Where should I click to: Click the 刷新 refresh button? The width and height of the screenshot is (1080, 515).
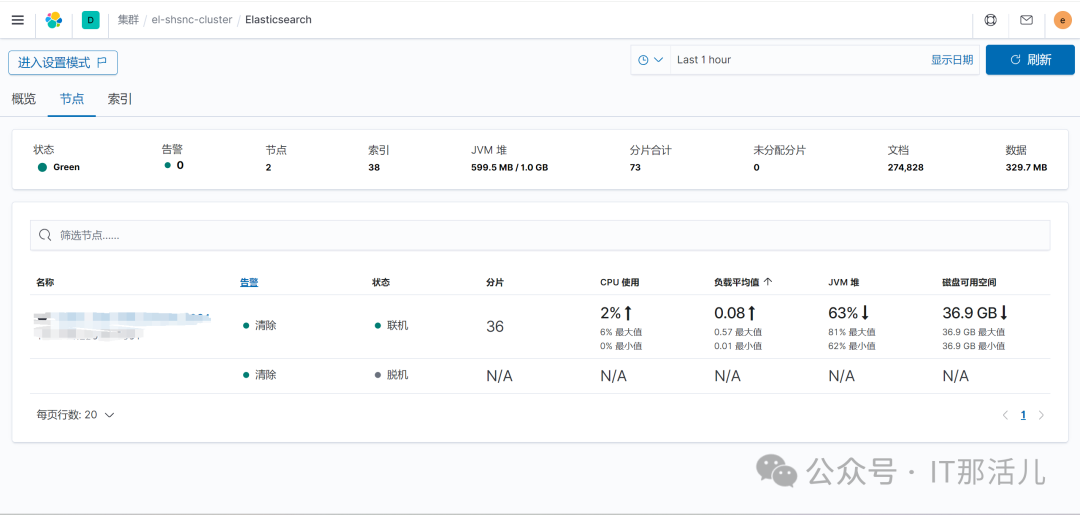tap(1030, 60)
